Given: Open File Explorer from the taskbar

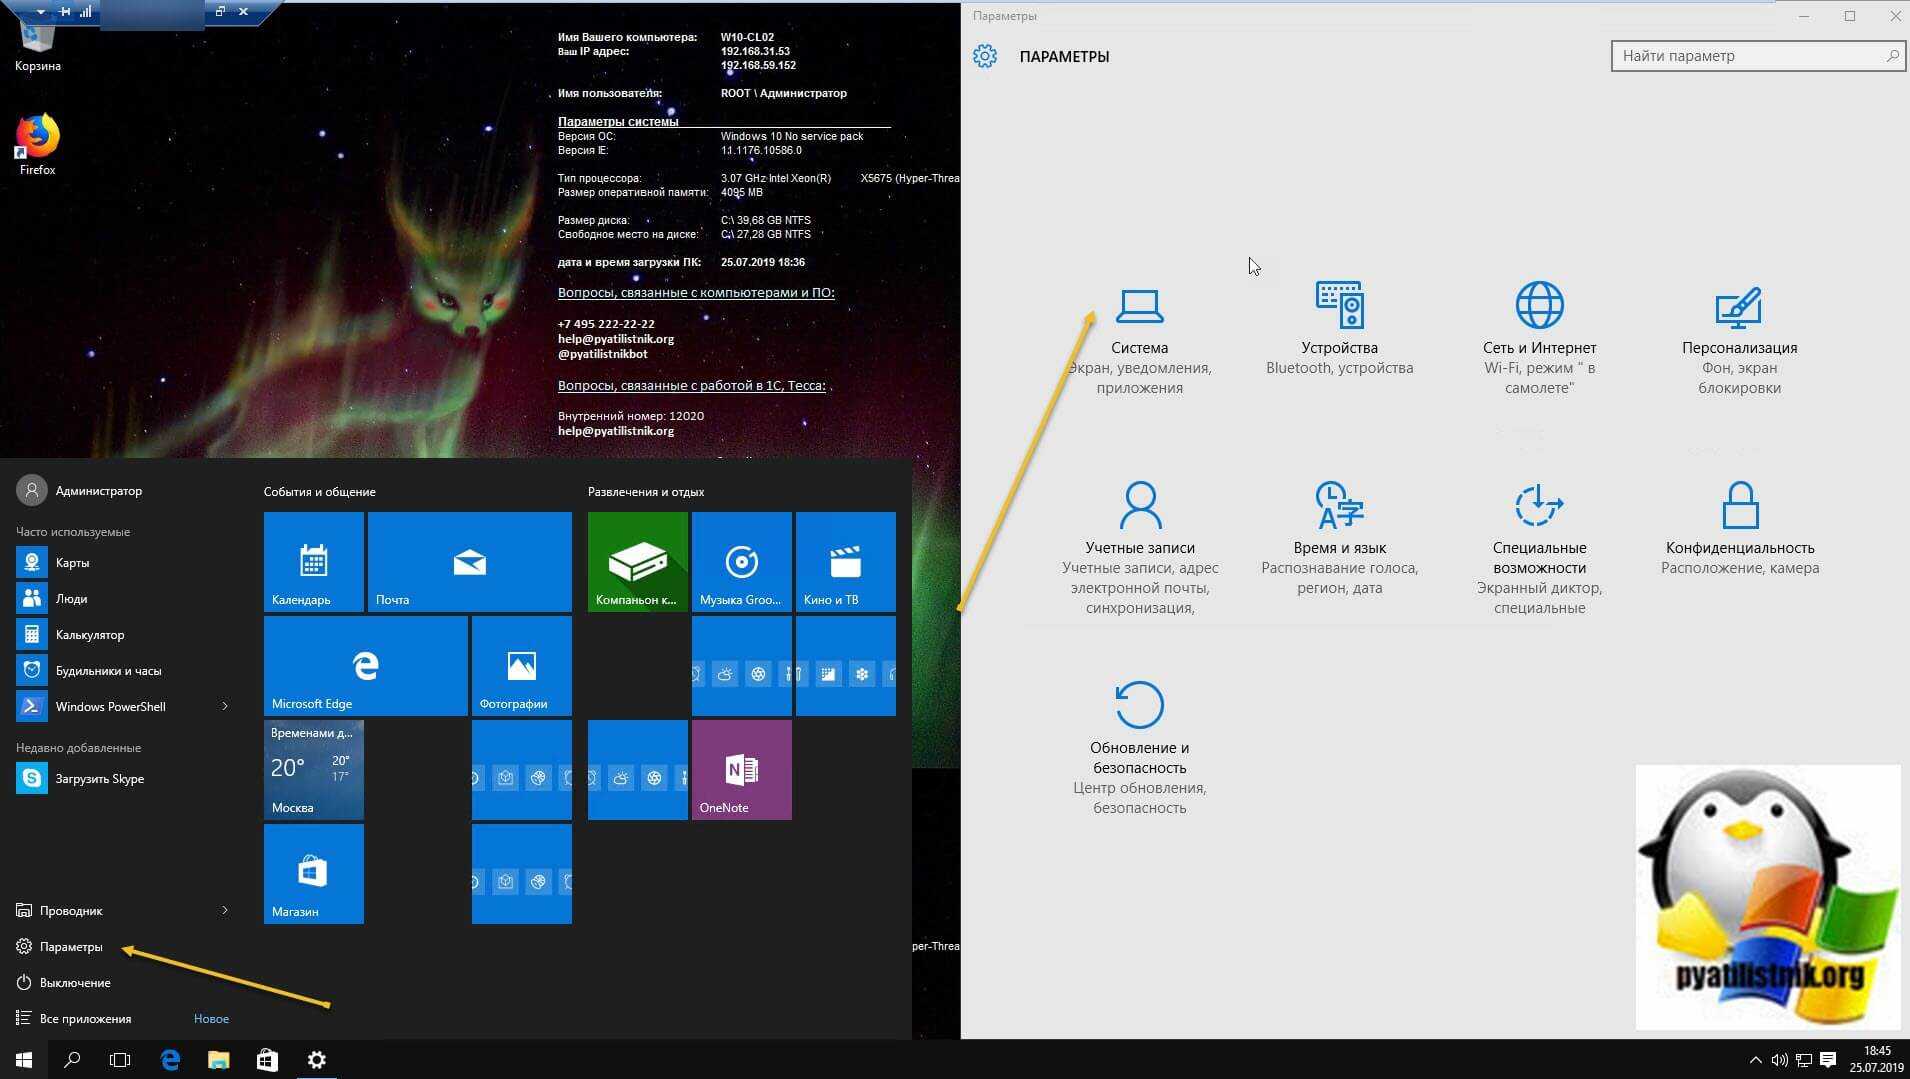Looking at the screenshot, I should tap(218, 1060).
